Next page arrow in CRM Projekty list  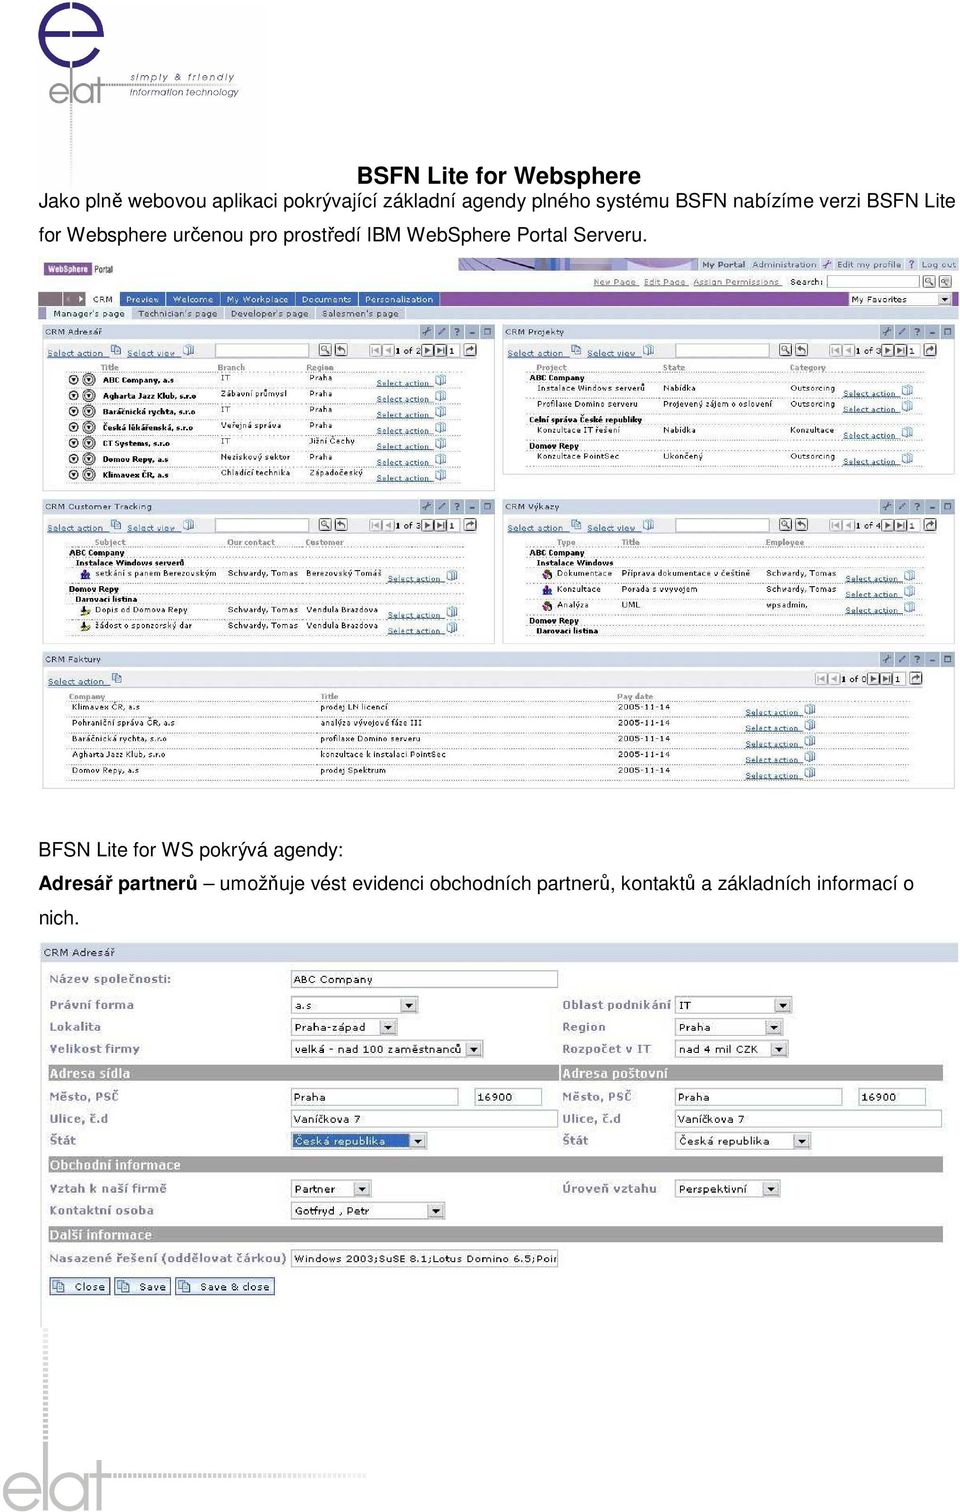click(x=888, y=351)
